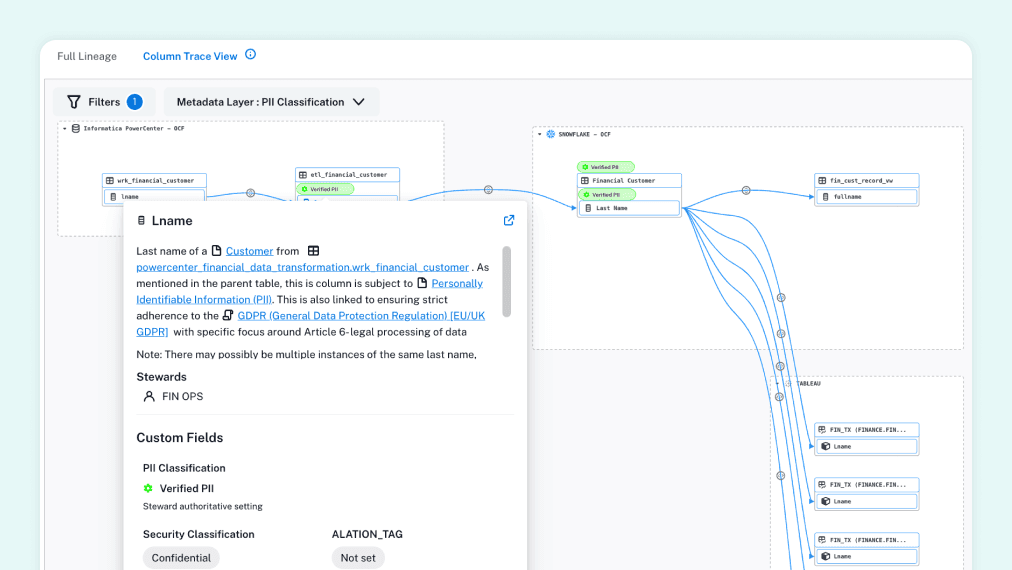Image resolution: width=1012 pixels, height=570 pixels.
Task: Click the Lname description scrollbar
Action: pos(507,281)
